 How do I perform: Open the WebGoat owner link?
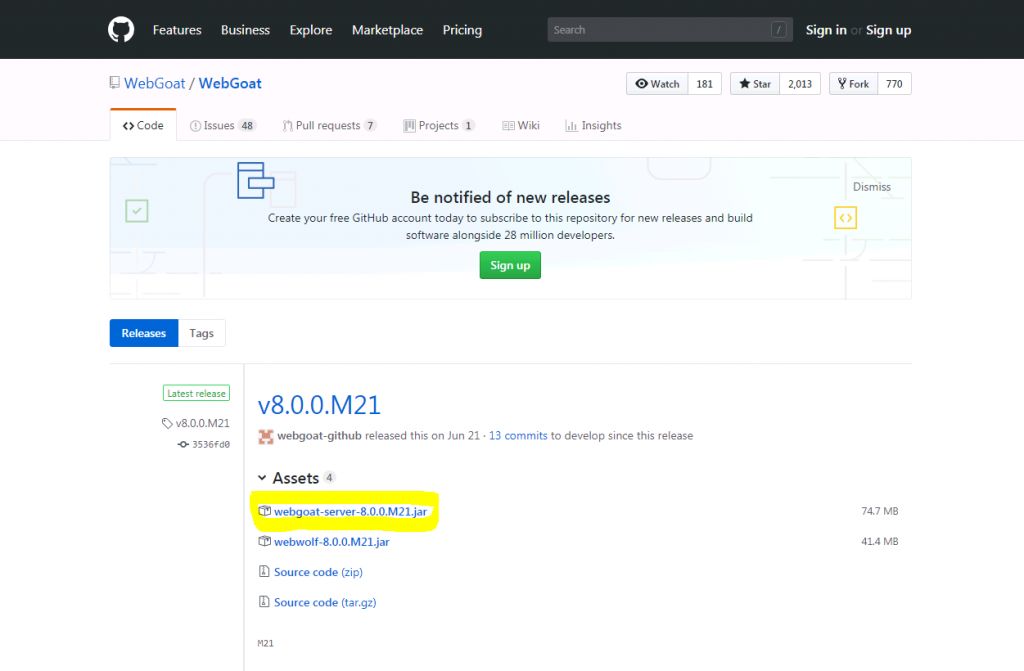click(x=155, y=84)
